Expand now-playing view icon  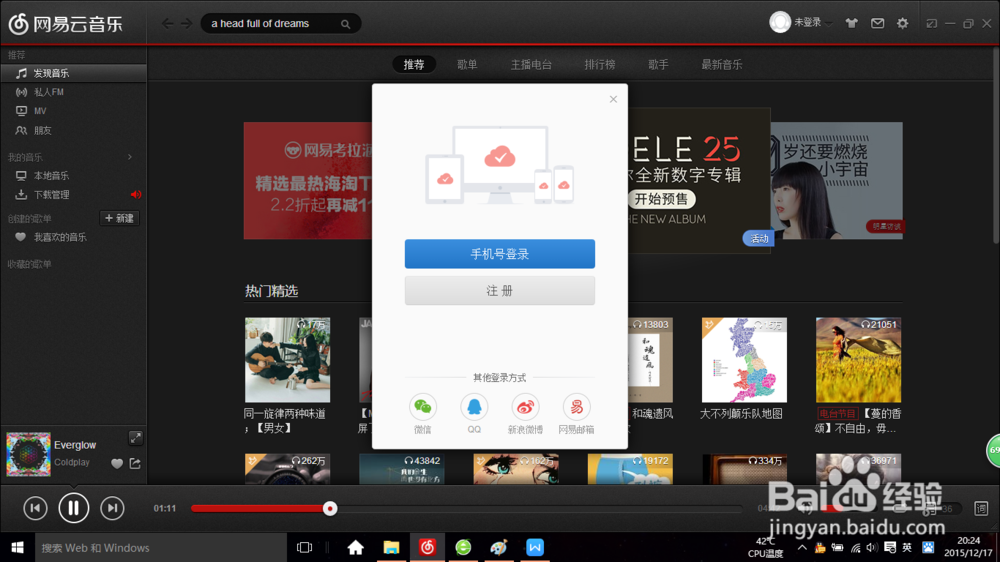pos(136,438)
